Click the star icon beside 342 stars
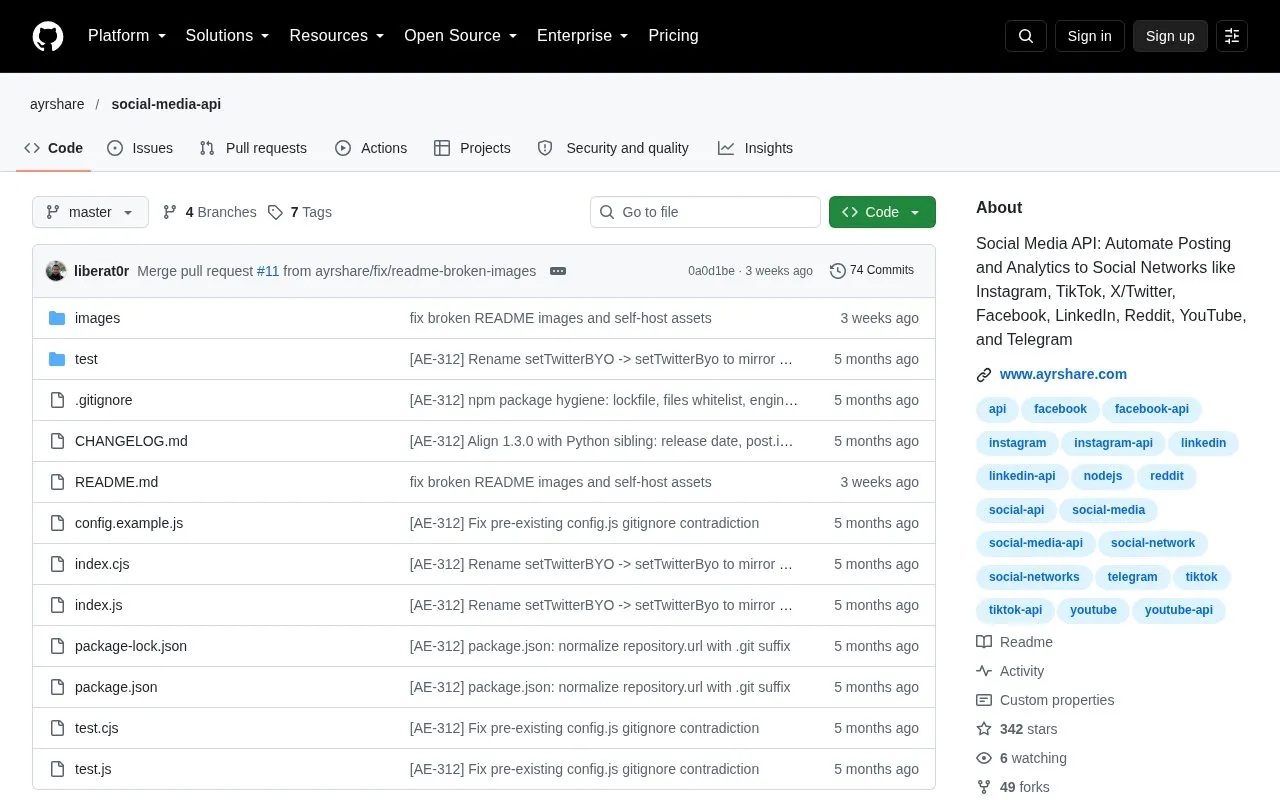This screenshot has width=1280, height=800. 984,729
